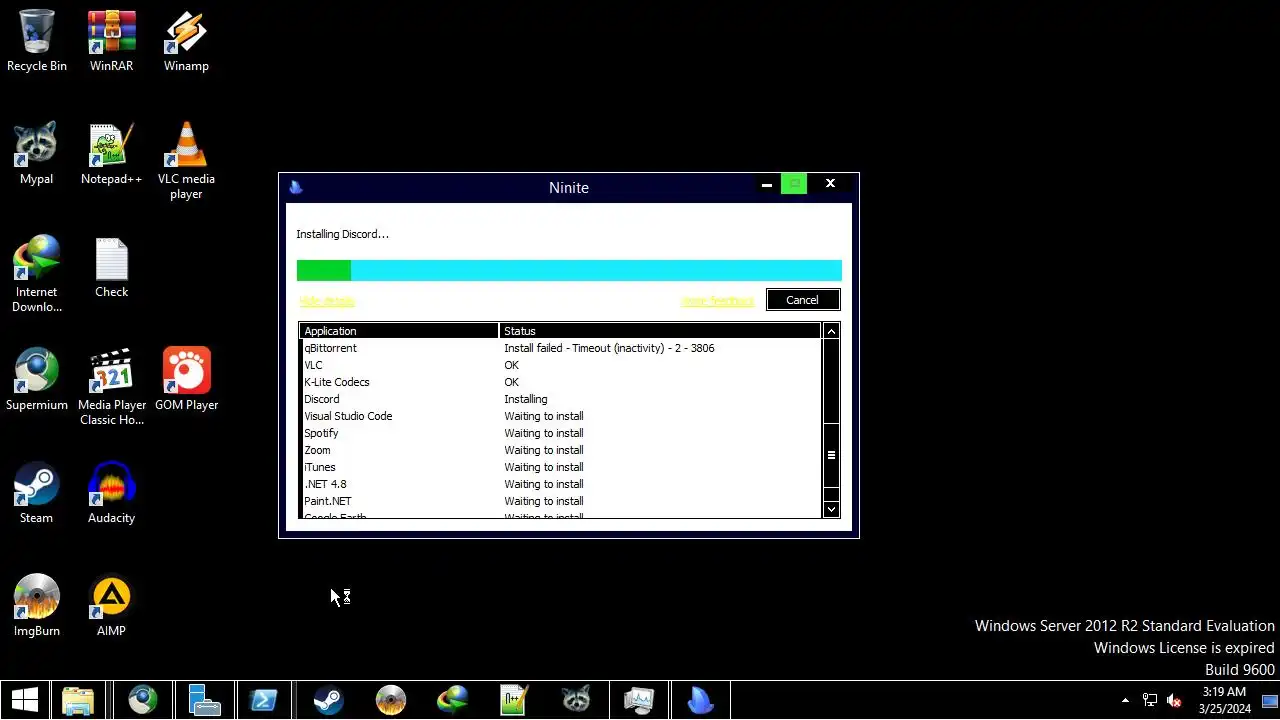Select the Notepad++ desktop shortcut

[x=111, y=155]
